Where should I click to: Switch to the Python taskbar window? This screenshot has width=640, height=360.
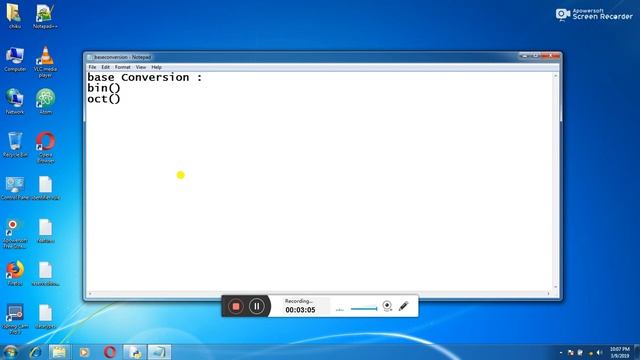[x=134, y=352]
